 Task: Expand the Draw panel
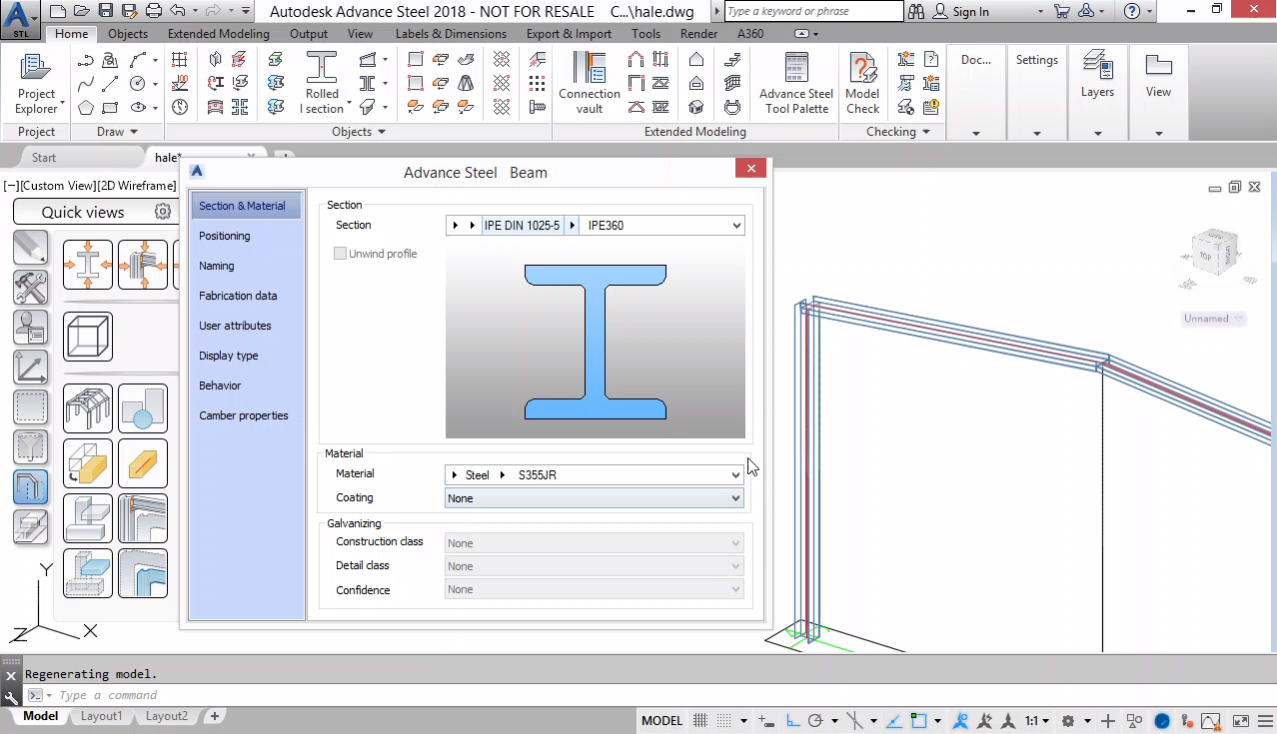click(117, 131)
